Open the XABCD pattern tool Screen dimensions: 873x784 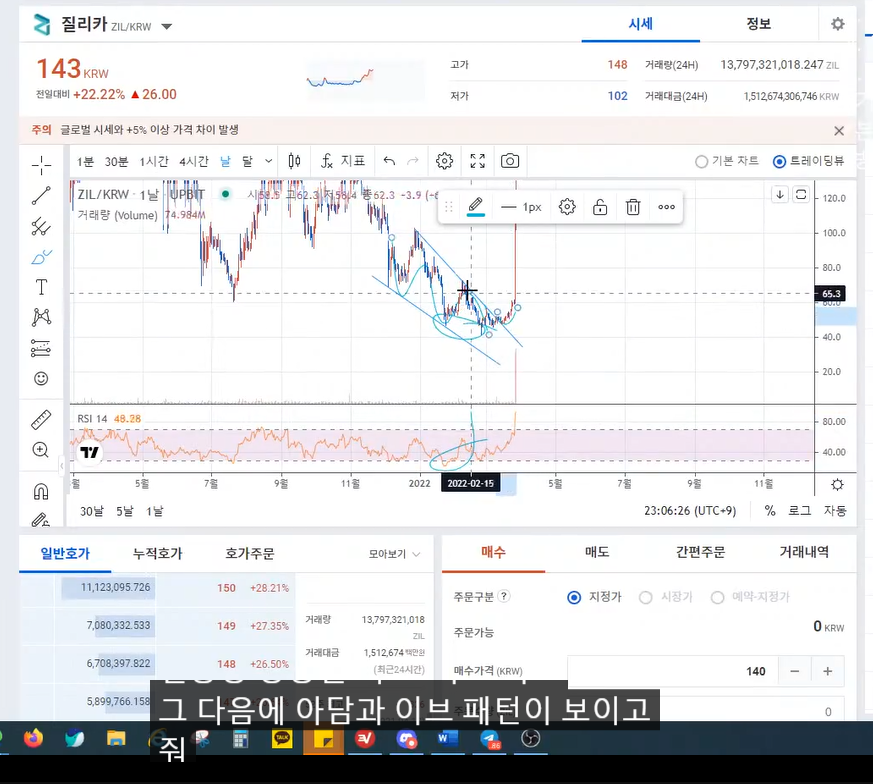tap(41, 317)
